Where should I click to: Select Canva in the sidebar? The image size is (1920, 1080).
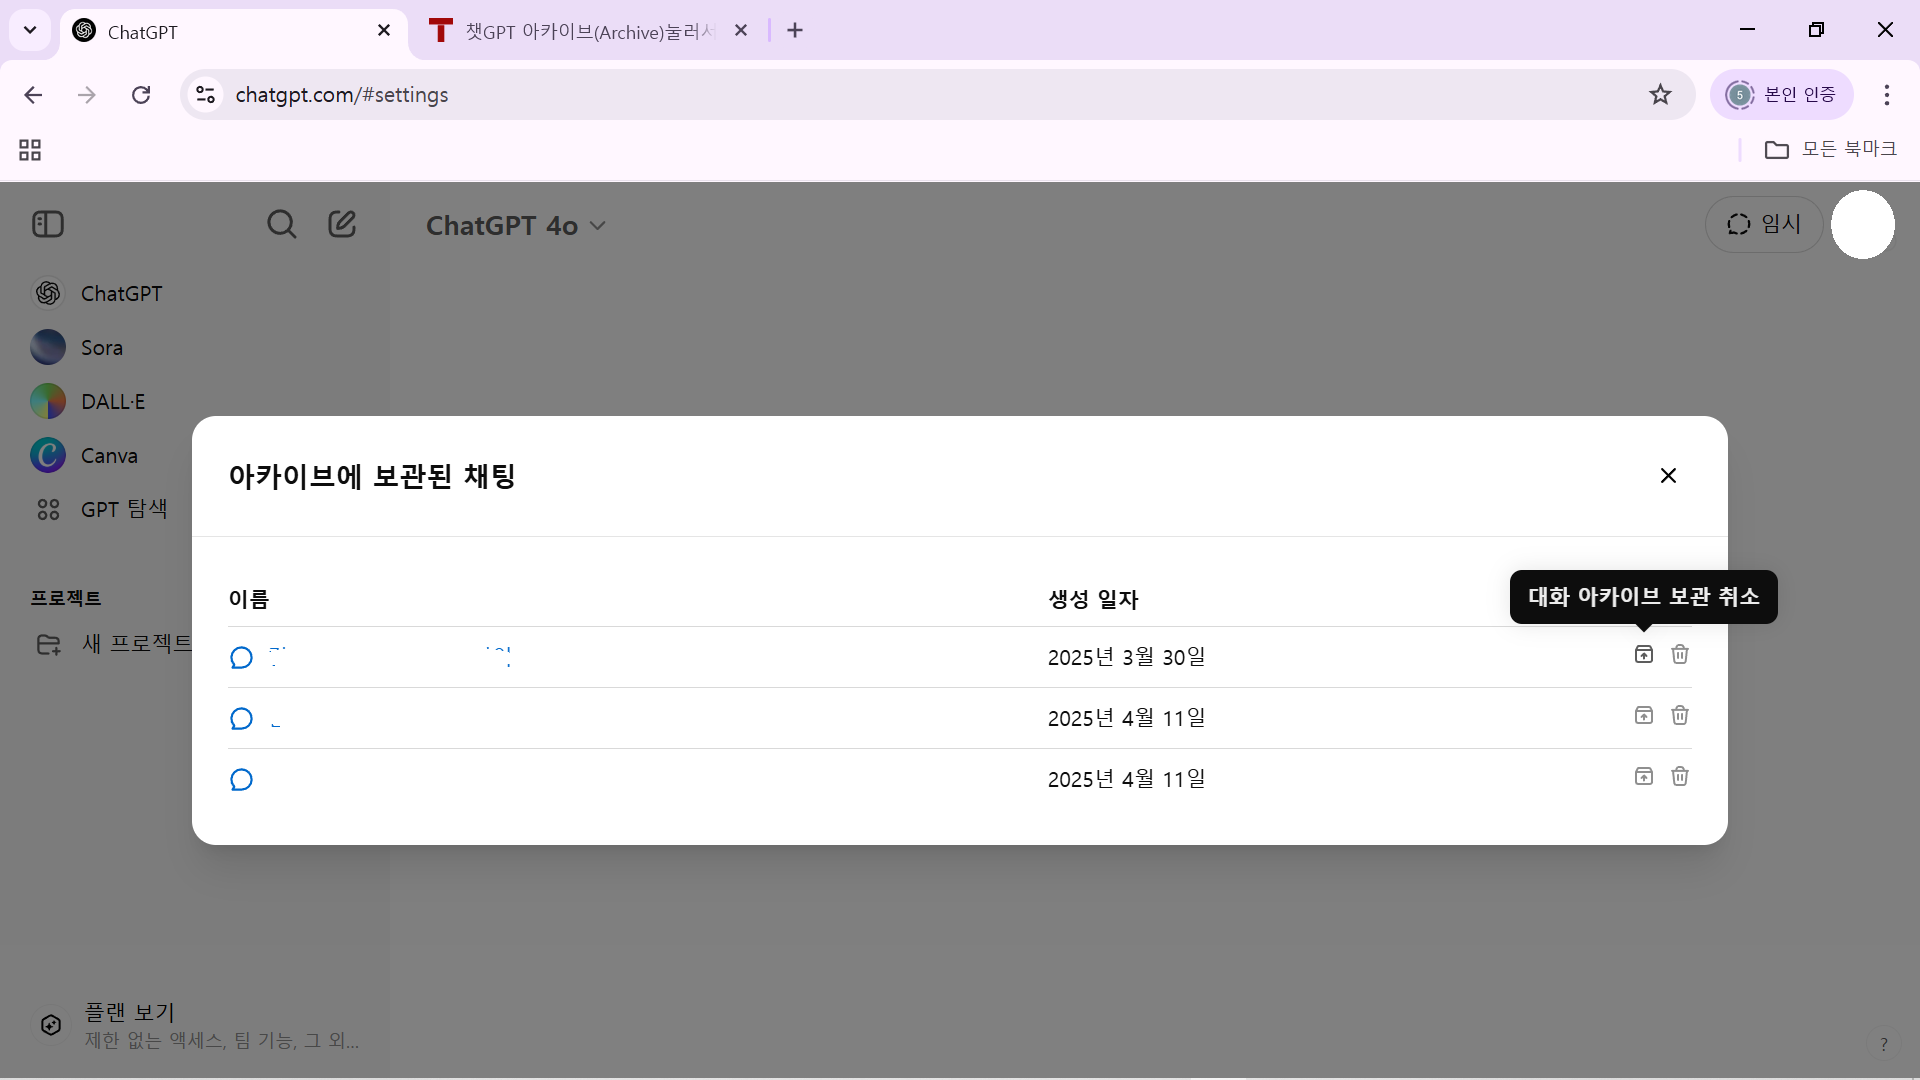(108, 456)
